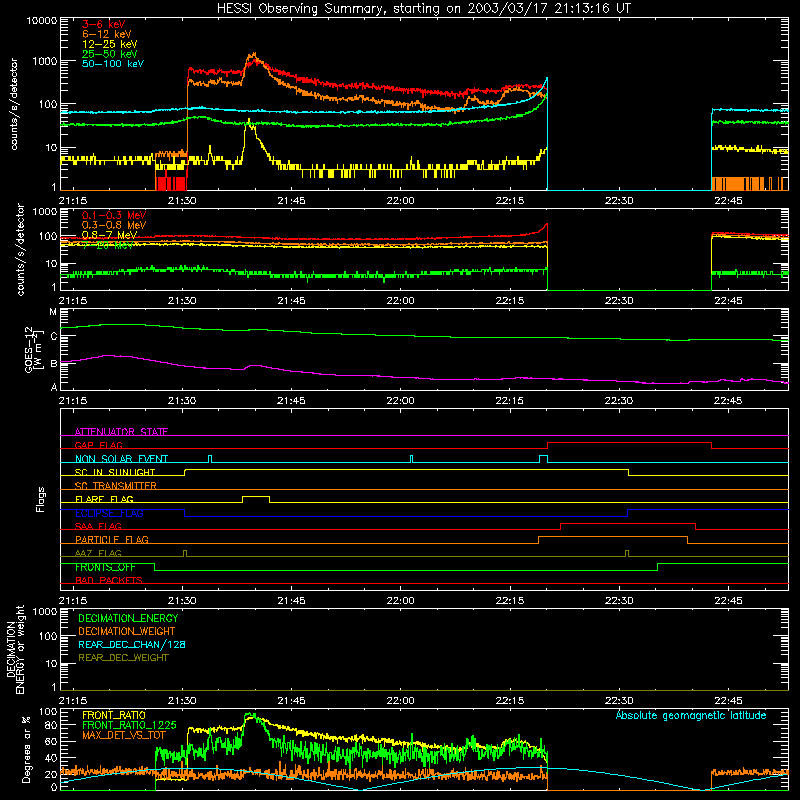Click the REAR_DEC_WEIGHT legend label
This screenshot has width=800, height=800.
tap(123, 658)
